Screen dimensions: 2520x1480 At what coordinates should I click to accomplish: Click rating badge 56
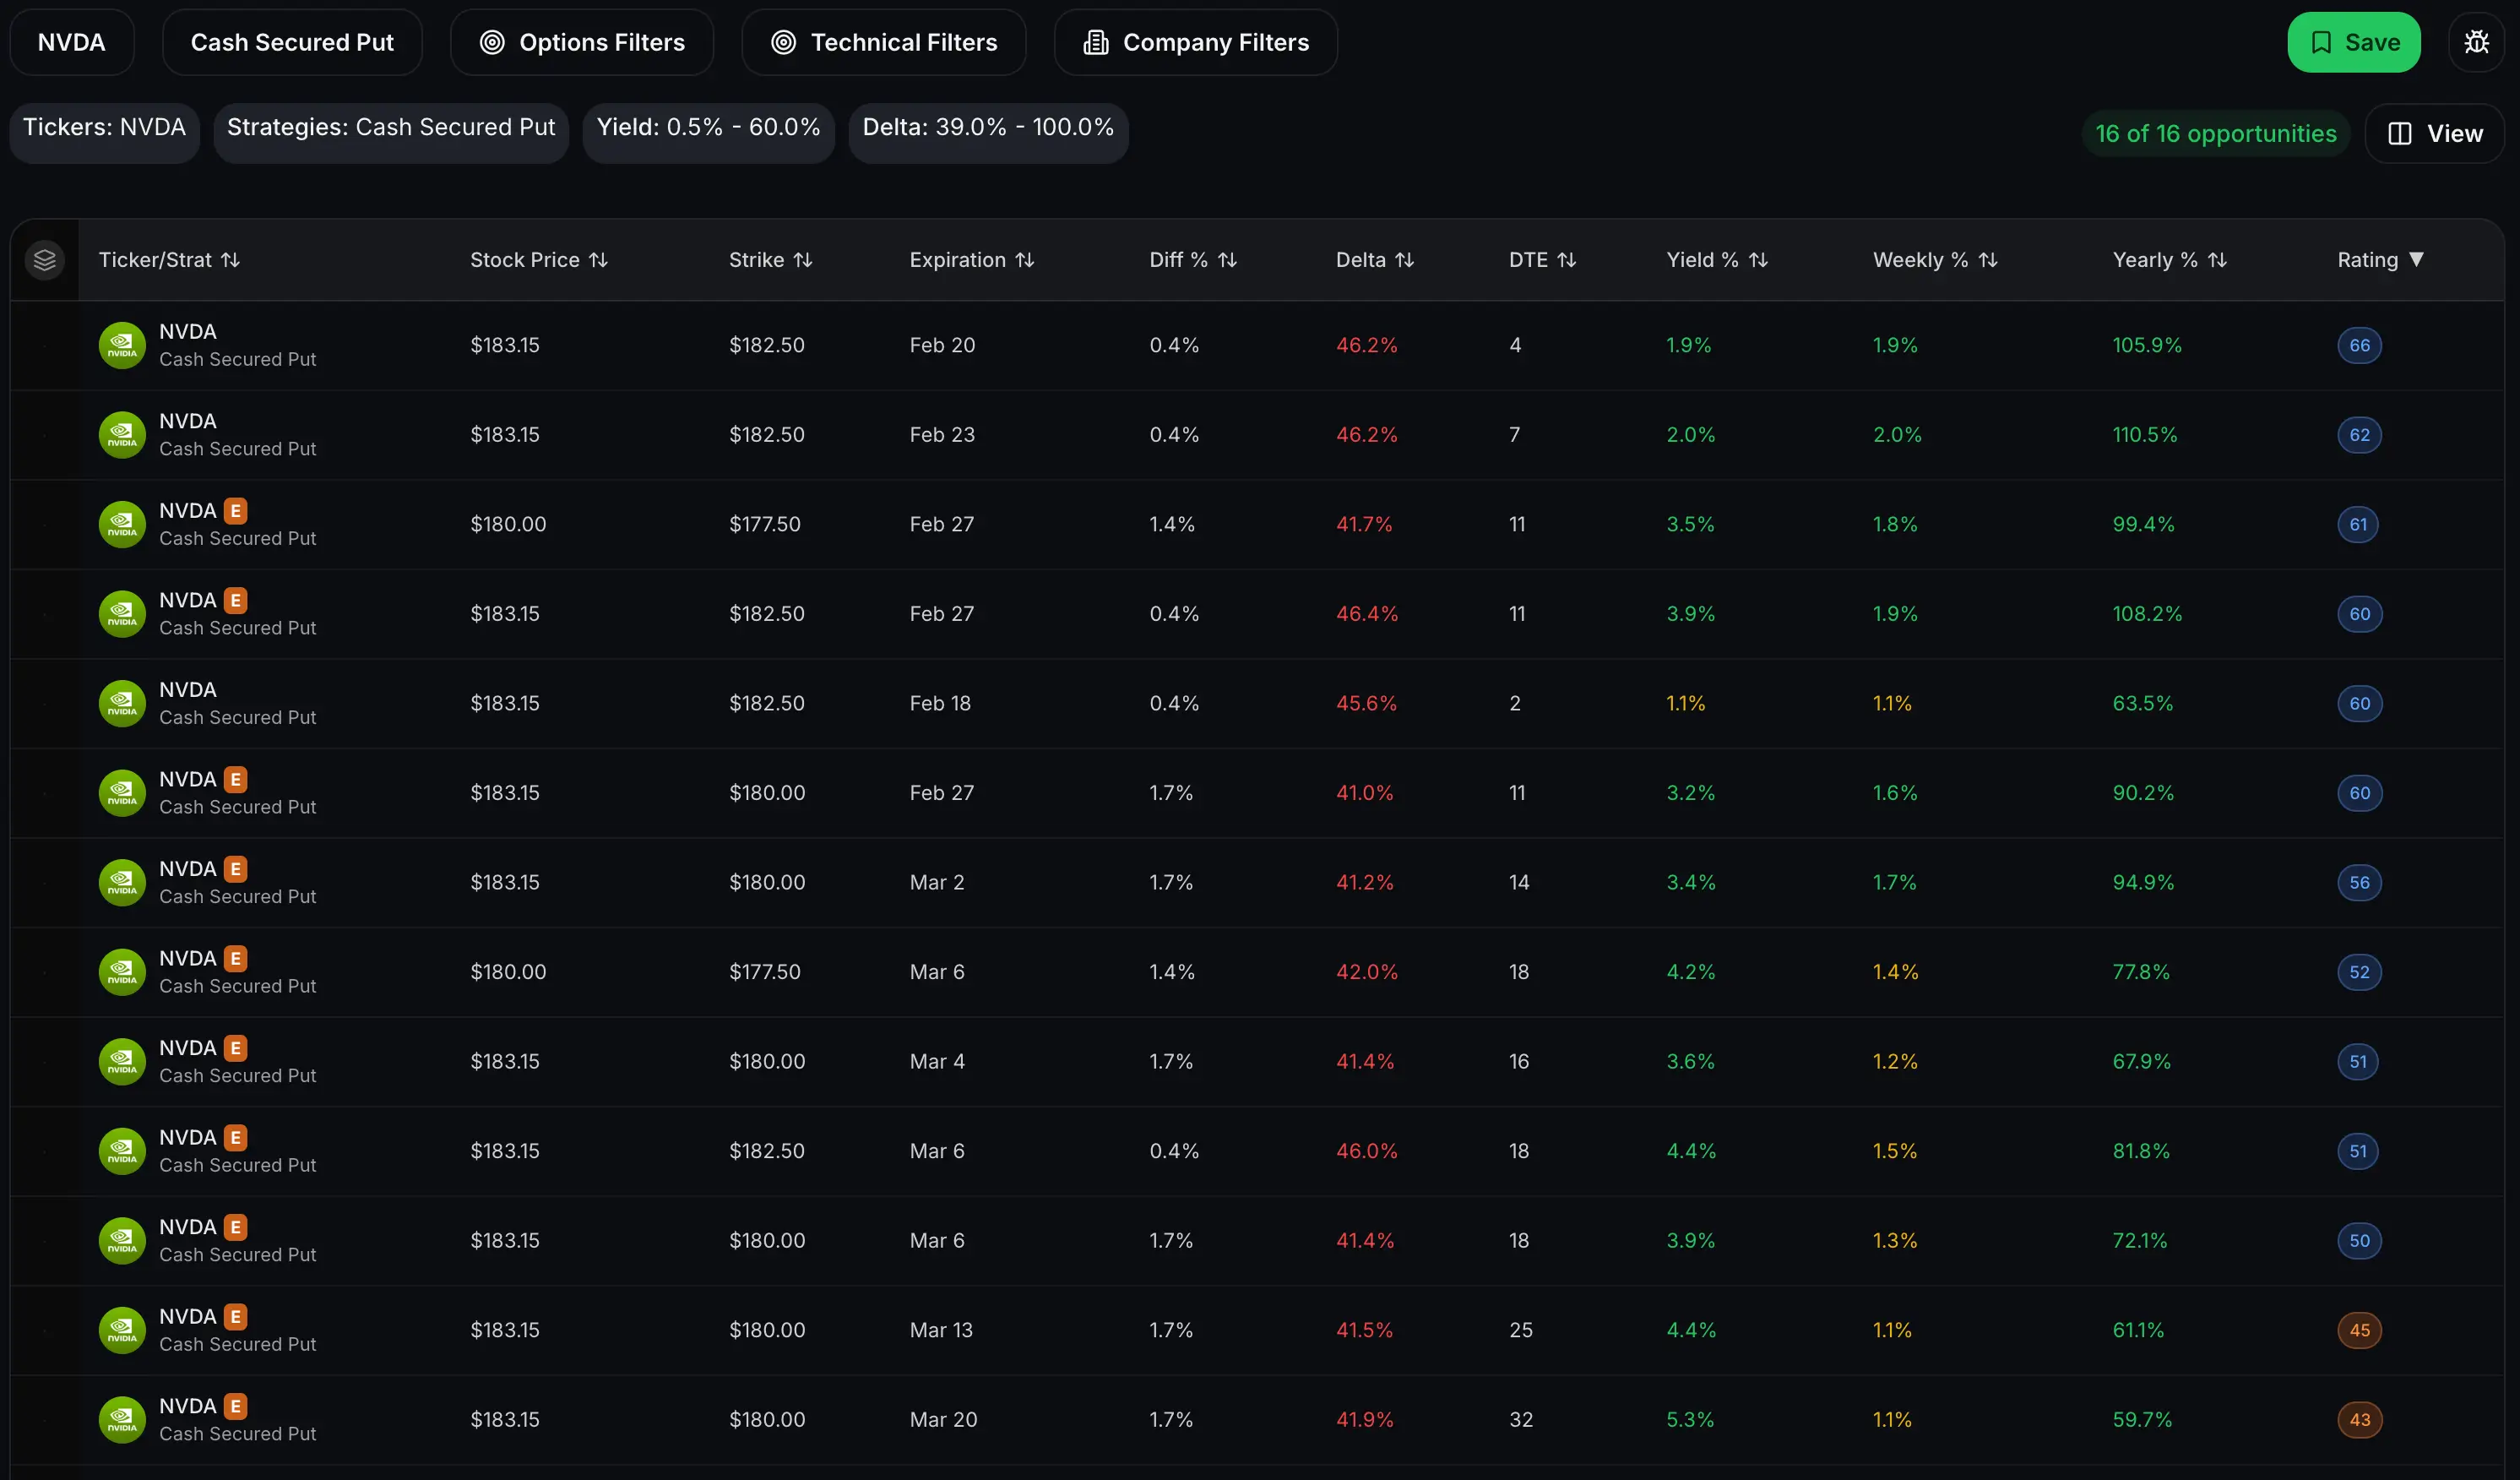pos(2360,882)
